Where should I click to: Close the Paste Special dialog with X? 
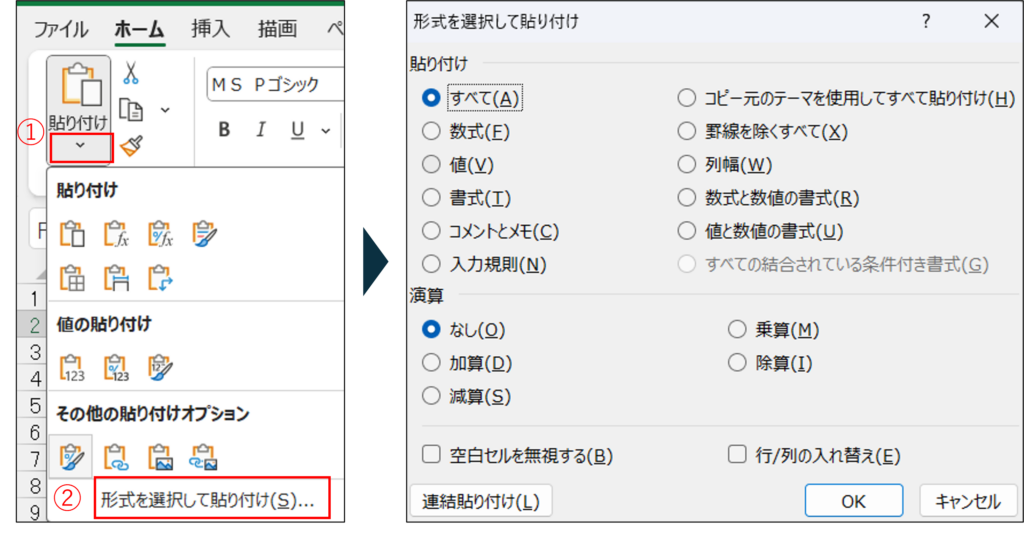pos(991,22)
